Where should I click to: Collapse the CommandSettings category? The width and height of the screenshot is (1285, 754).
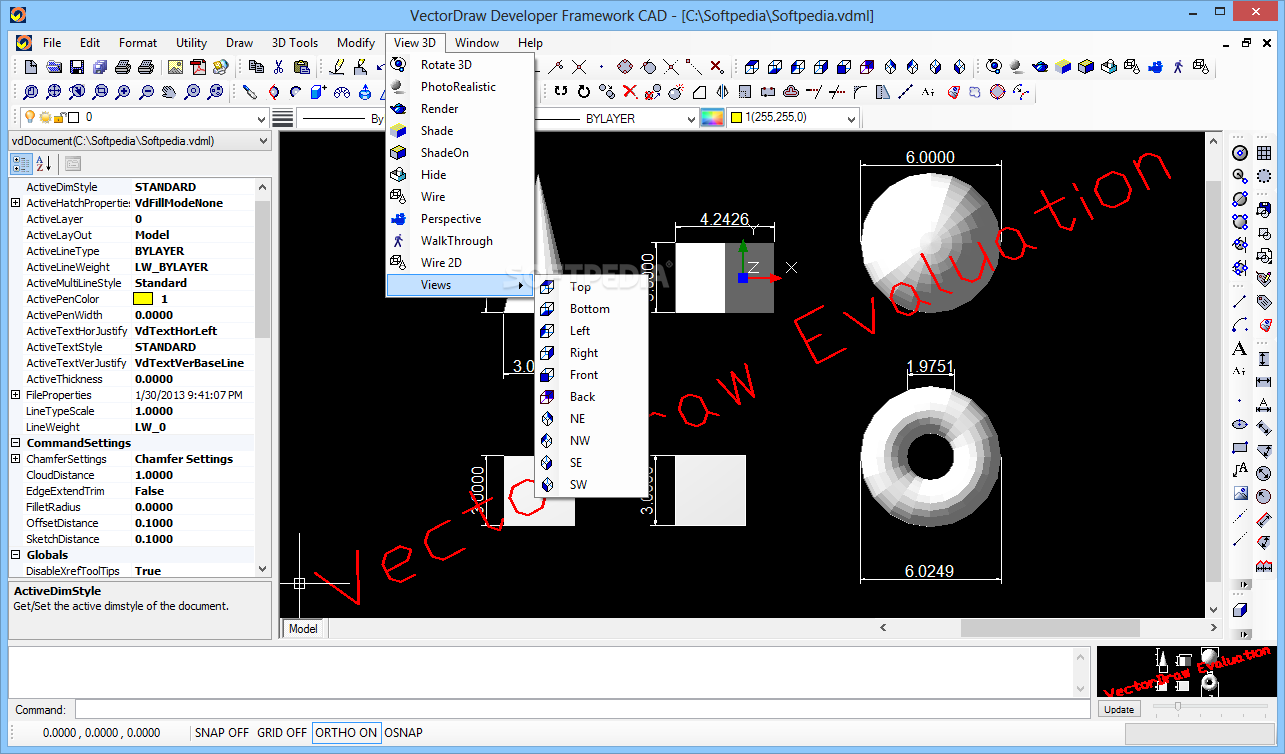click(15, 443)
